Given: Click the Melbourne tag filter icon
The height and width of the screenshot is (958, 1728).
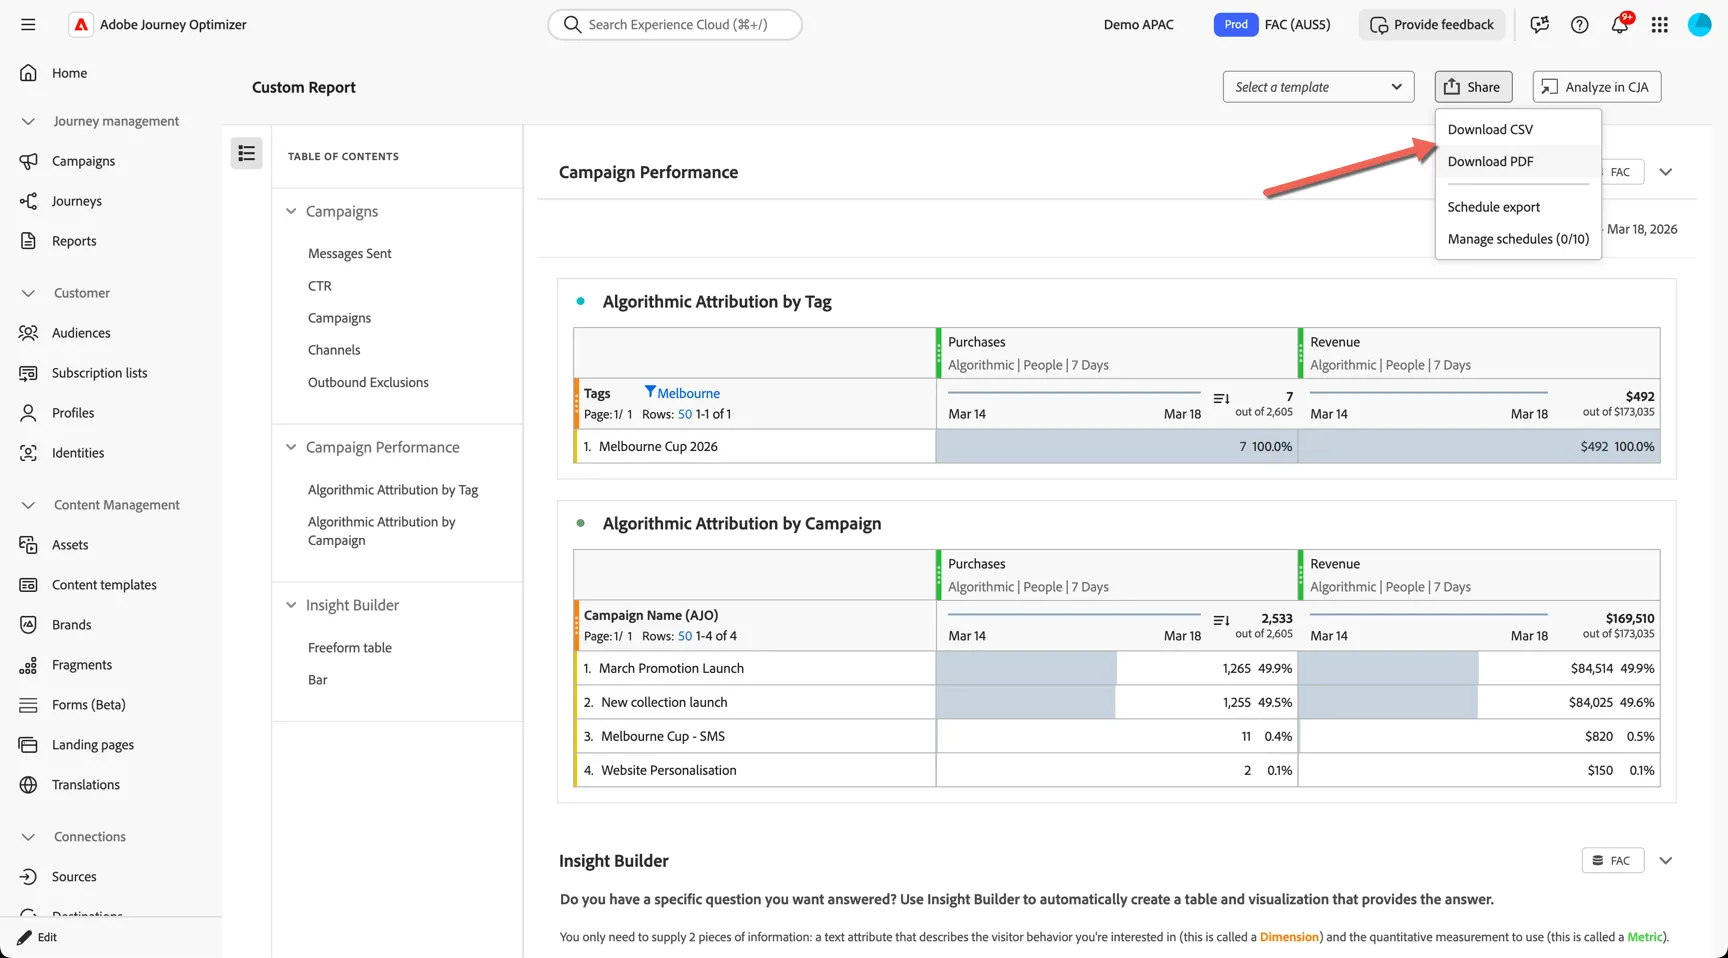Looking at the screenshot, I should coord(650,392).
